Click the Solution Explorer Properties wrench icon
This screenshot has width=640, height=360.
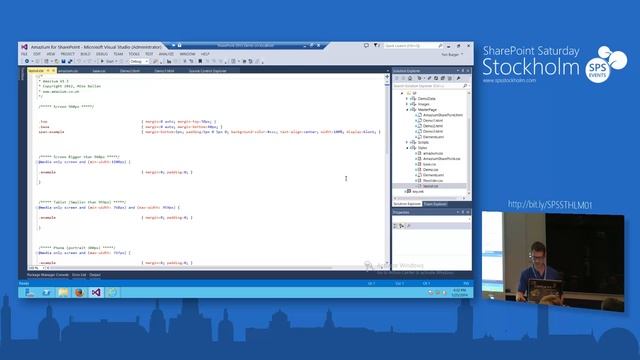point(458,78)
